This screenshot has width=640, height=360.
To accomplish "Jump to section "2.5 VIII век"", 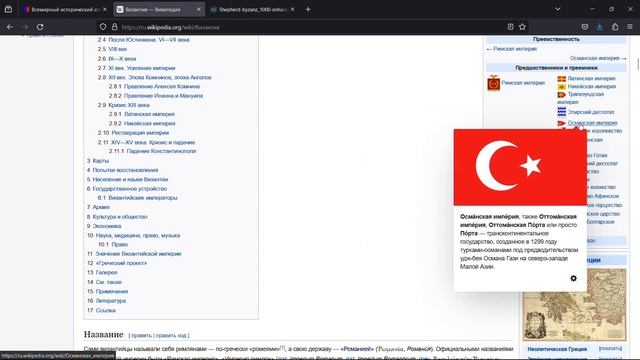I will tap(112, 49).
